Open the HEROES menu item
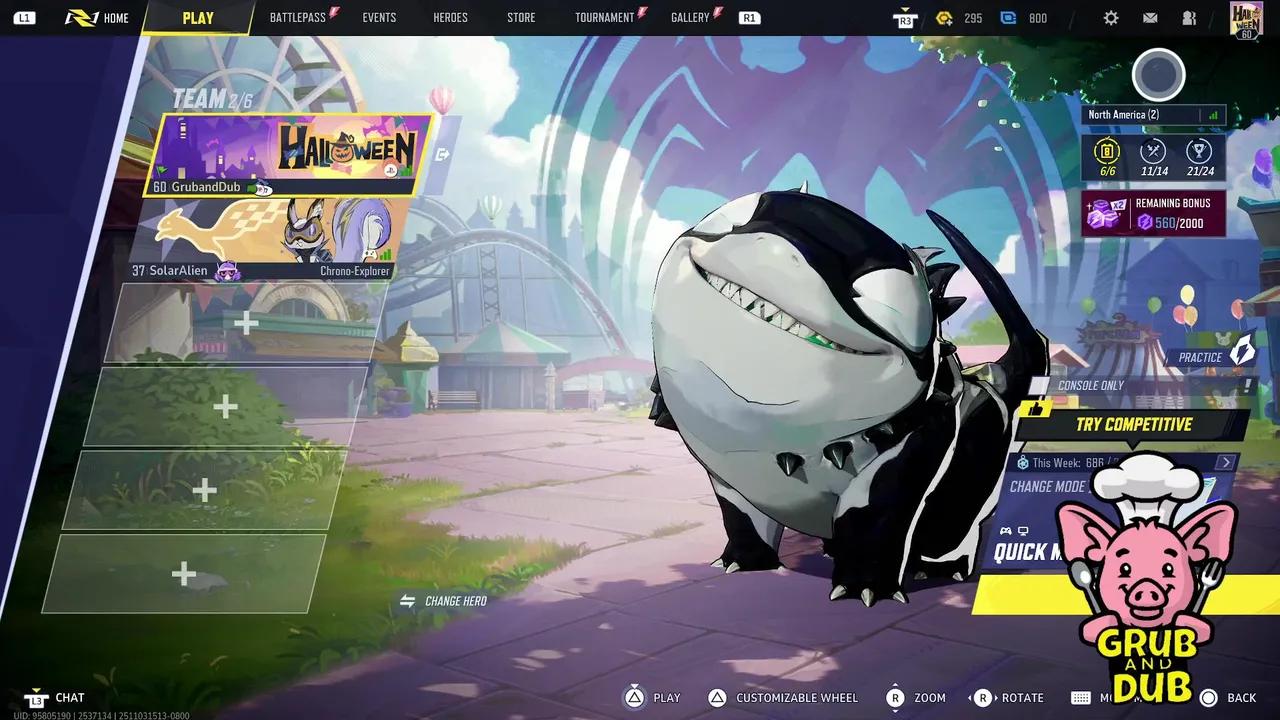 click(x=450, y=17)
